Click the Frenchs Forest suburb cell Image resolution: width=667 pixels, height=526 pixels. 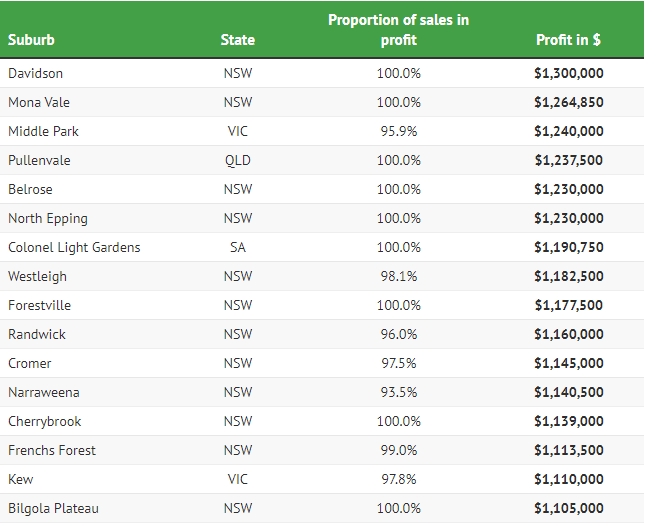pos(52,450)
